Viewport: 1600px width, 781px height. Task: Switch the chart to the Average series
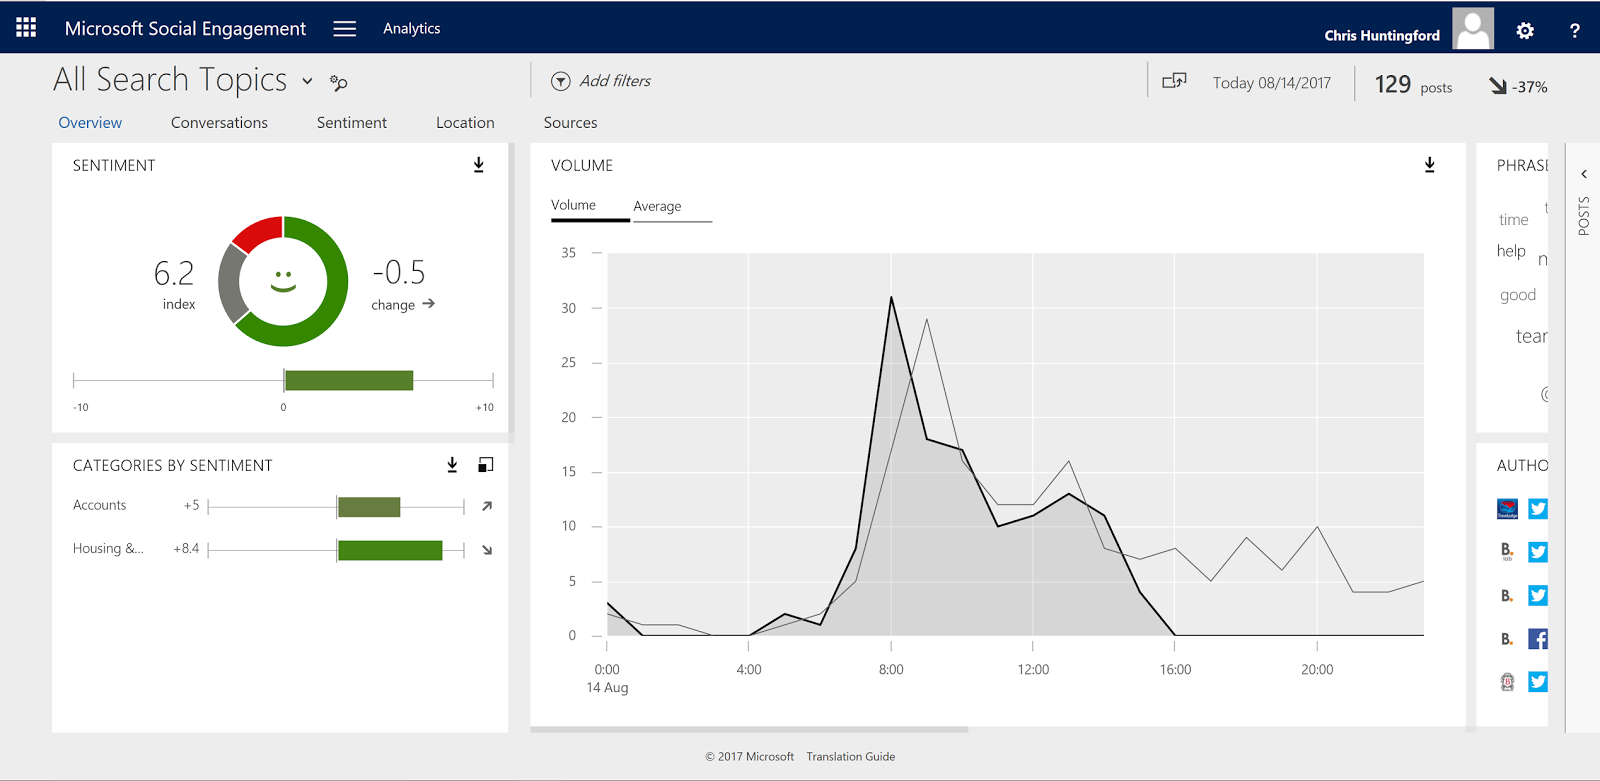coord(657,206)
